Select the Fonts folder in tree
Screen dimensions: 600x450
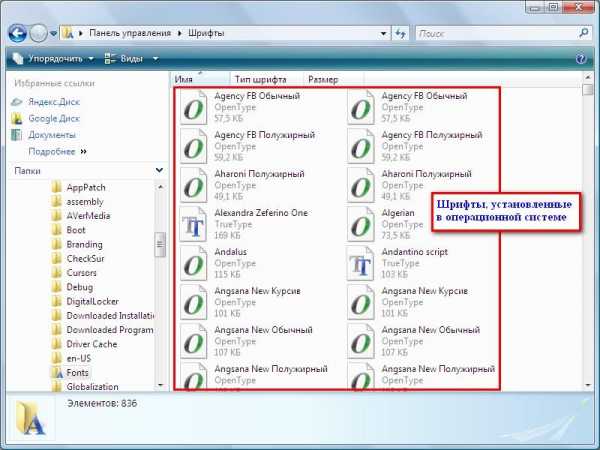(78, 371)
